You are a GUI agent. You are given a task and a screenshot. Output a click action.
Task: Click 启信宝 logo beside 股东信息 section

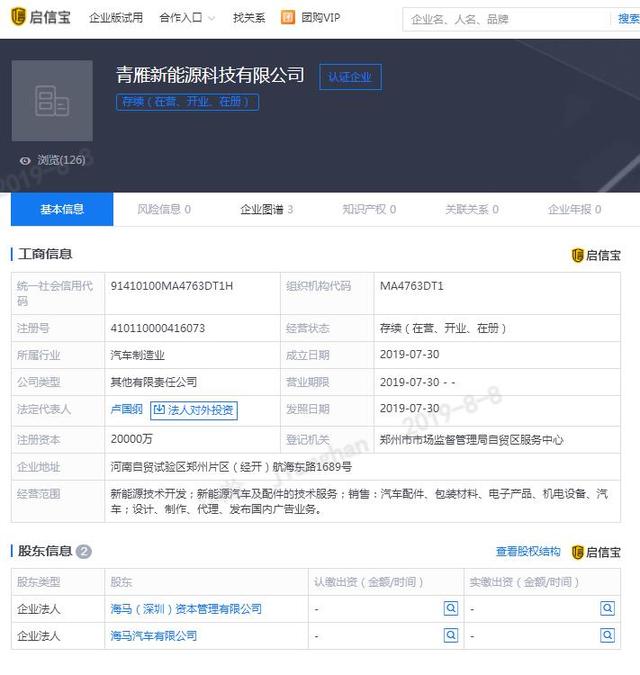click(596, 552)
